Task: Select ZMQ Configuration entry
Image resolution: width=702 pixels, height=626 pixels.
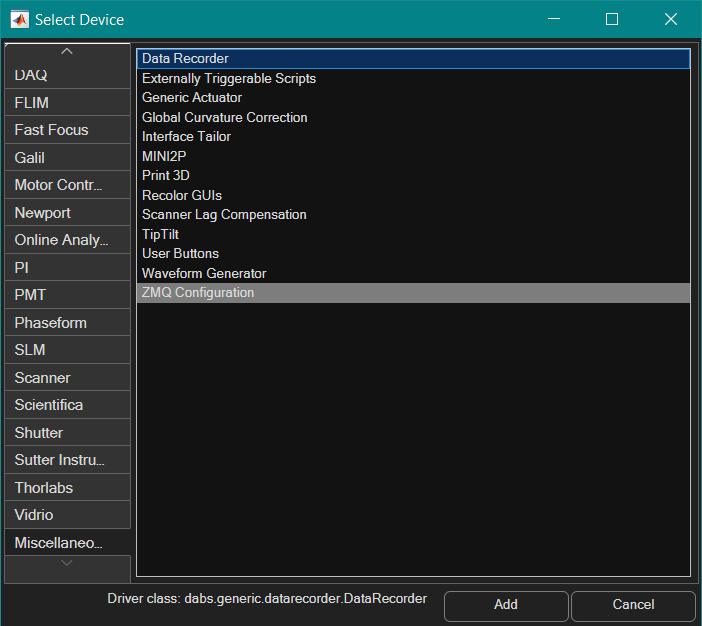Action: pos(413,293)
